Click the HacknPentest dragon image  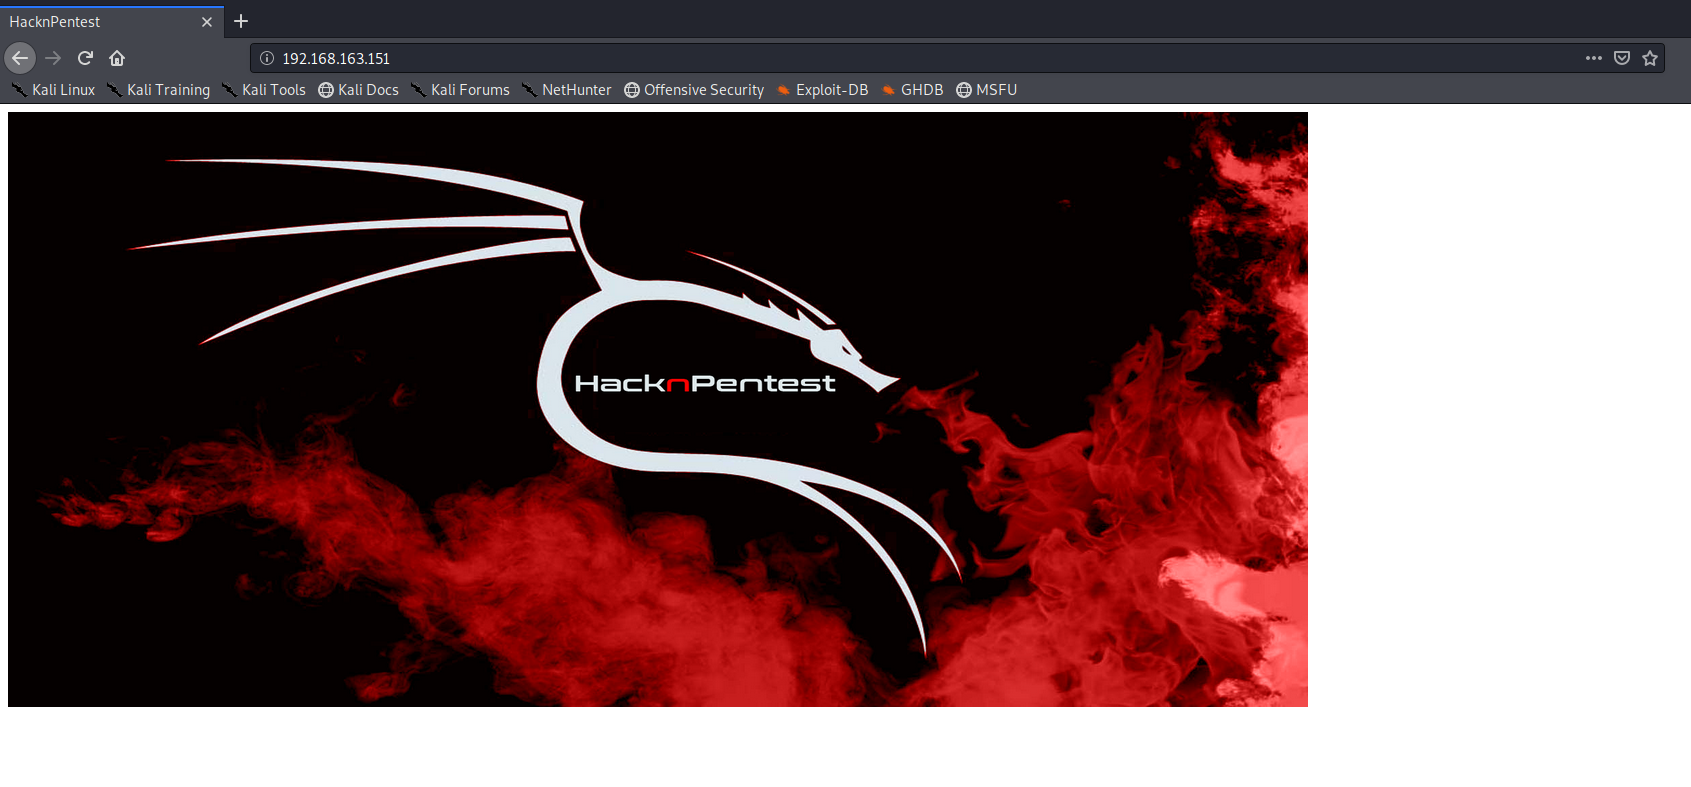658,409
